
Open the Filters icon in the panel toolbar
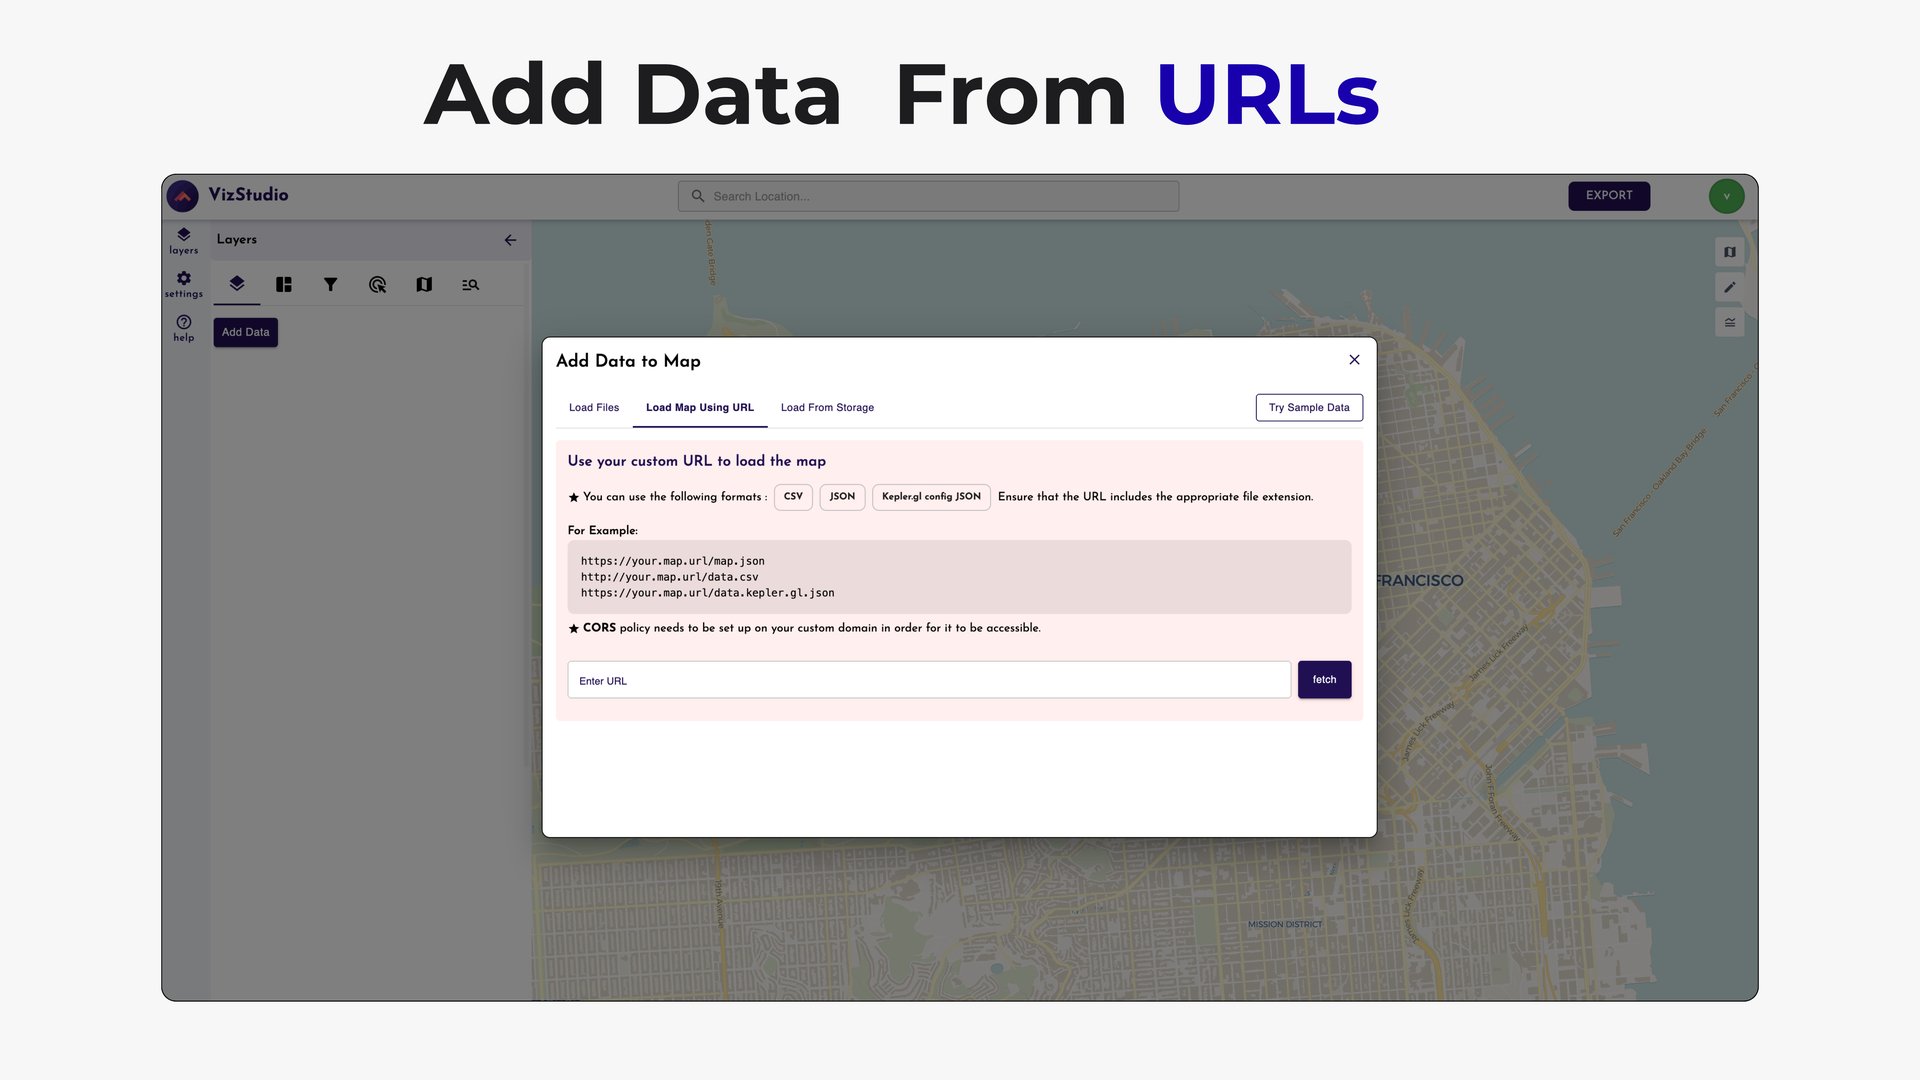(331, 284)
